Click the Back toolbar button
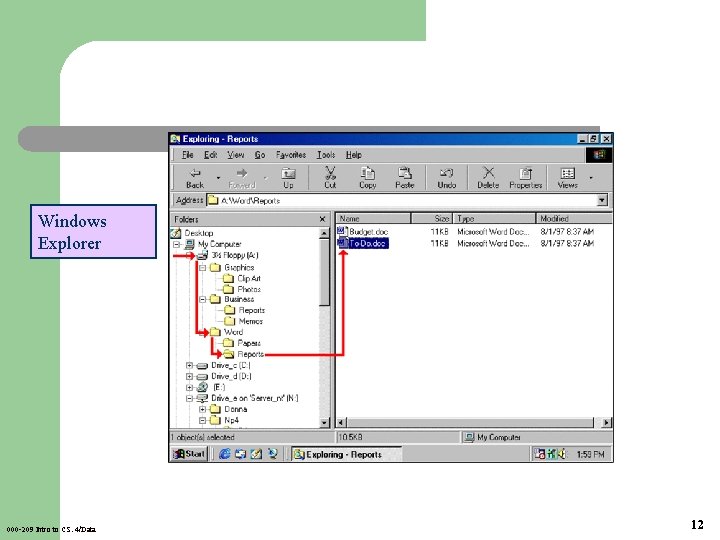This screenshot has width=720, height=540. (x=195, y=178)
